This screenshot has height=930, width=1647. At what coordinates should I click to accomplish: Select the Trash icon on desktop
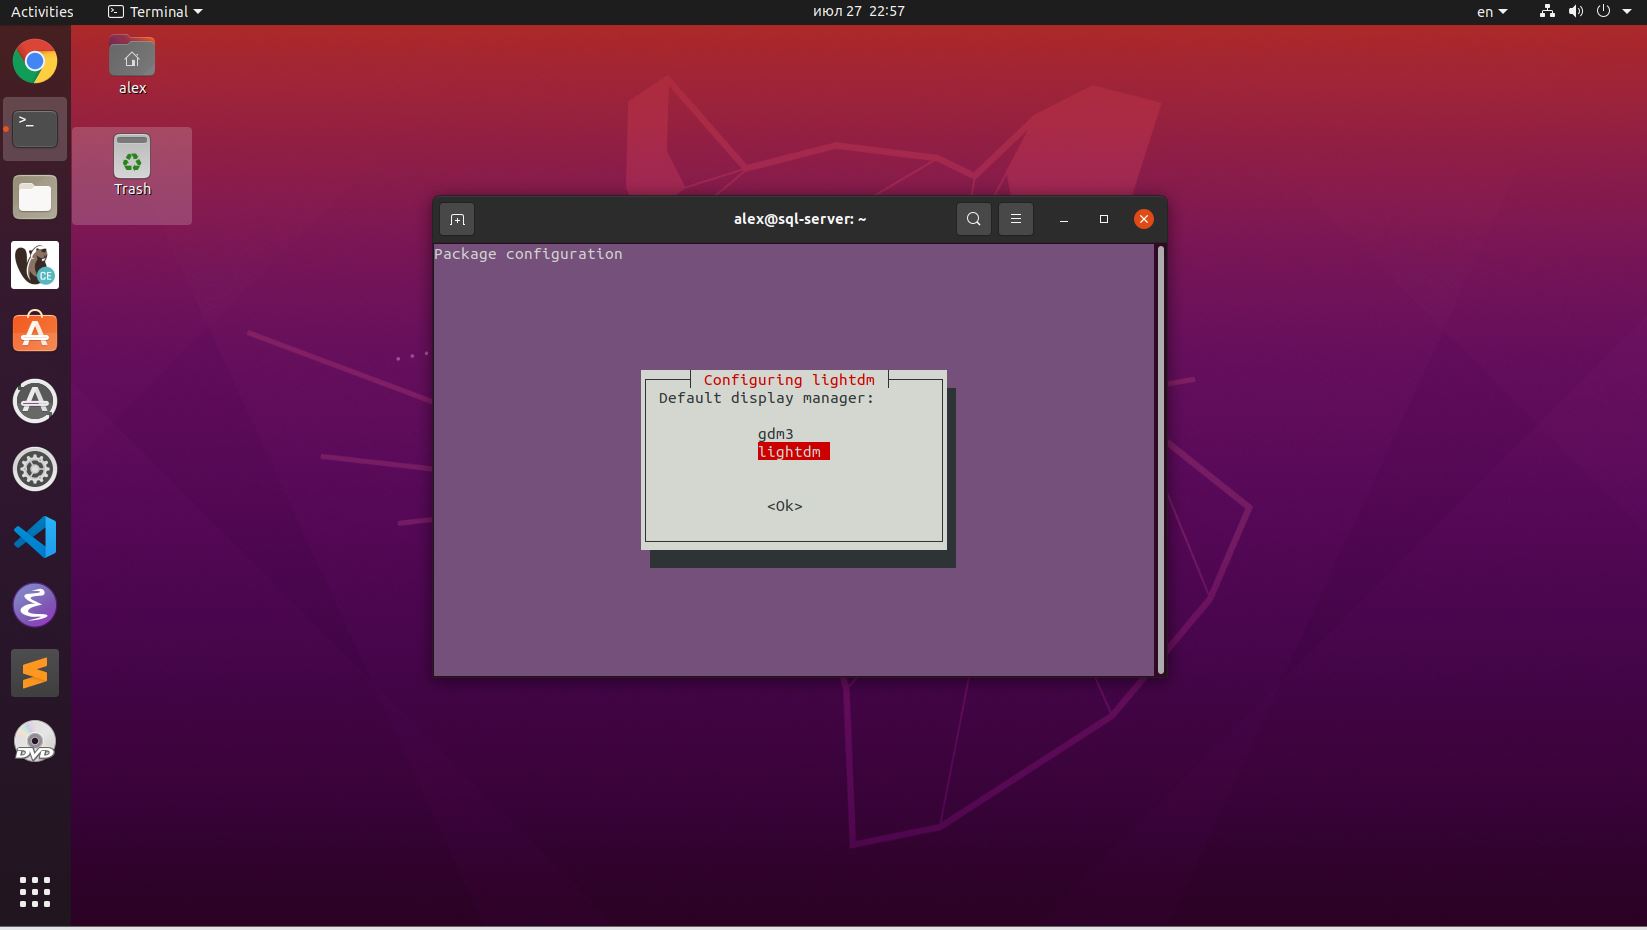pyautogui.click(x=132, y=166)
